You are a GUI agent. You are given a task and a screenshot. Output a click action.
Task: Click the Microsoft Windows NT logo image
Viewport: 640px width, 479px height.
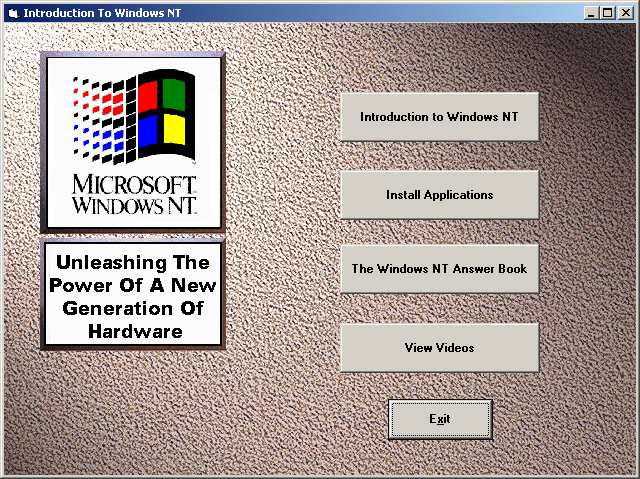pos(133,142)
